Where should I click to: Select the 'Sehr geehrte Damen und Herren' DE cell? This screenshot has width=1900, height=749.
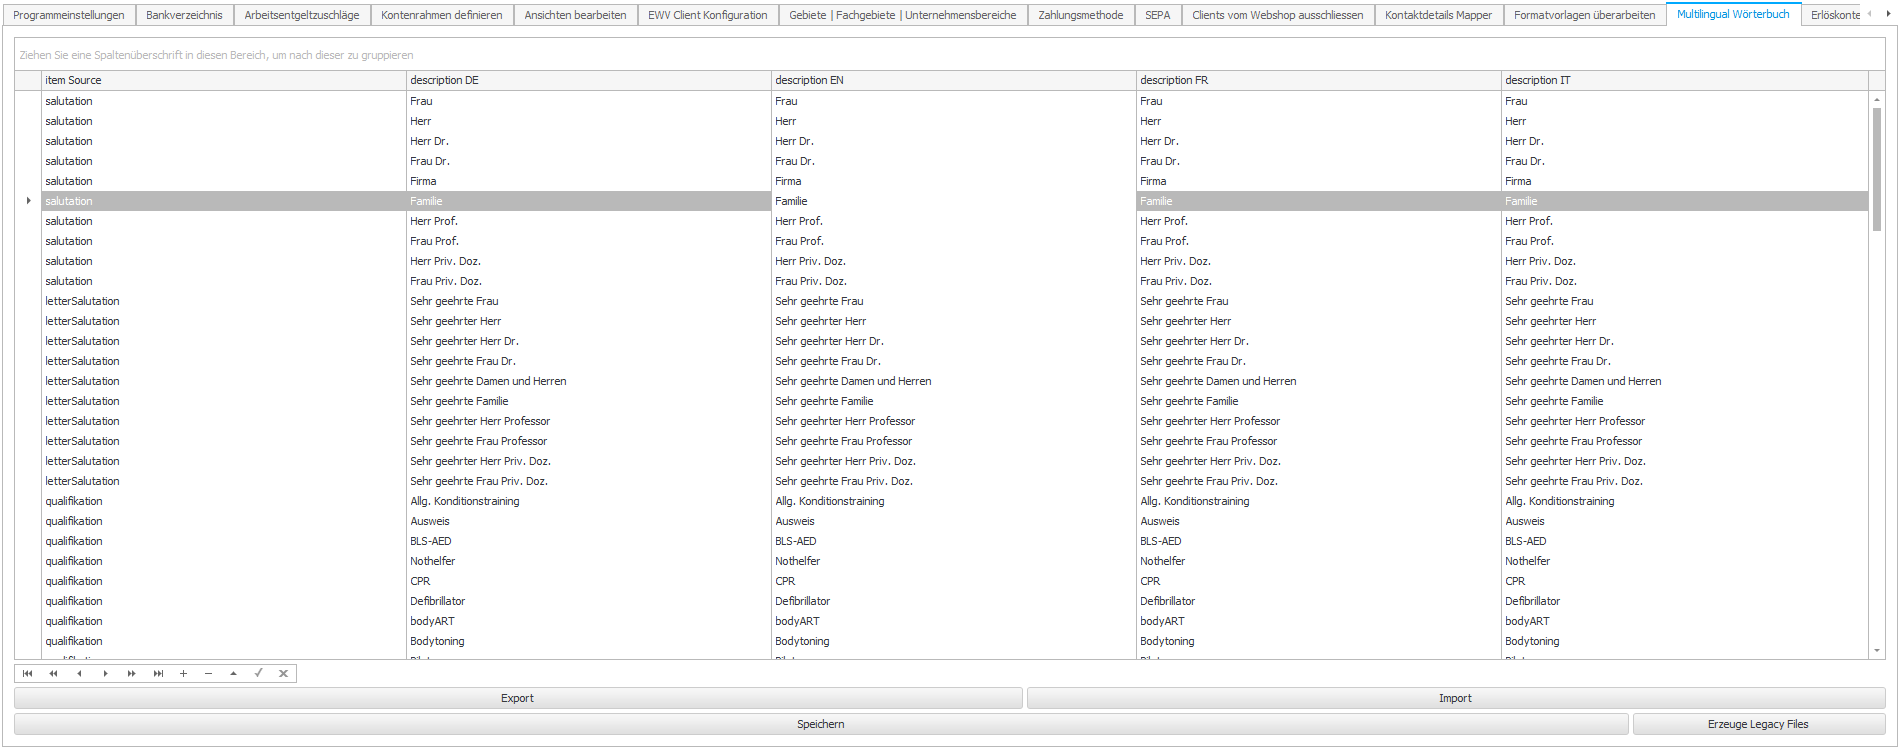tap(488, 381)
